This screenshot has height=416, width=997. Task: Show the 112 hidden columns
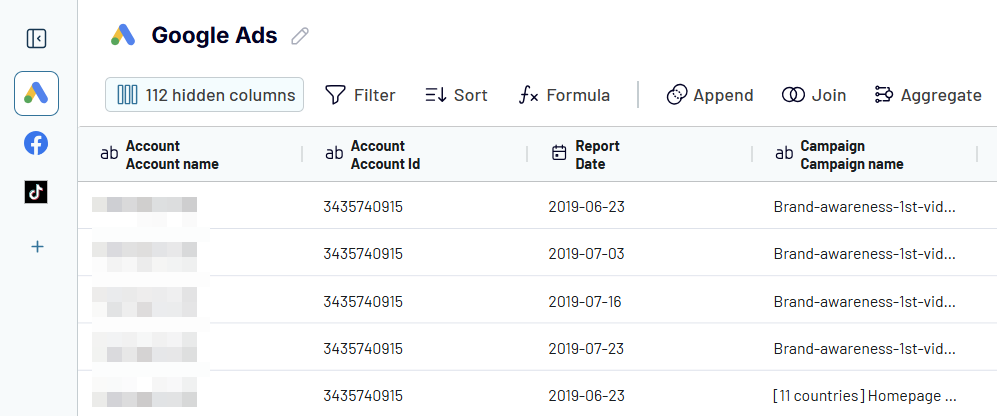click(x=204, y=95)
